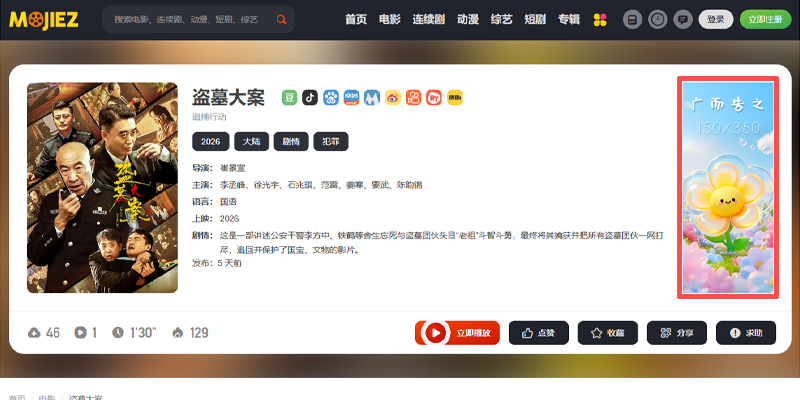Click the app download icon in header
800x400 pixels.
632,19
